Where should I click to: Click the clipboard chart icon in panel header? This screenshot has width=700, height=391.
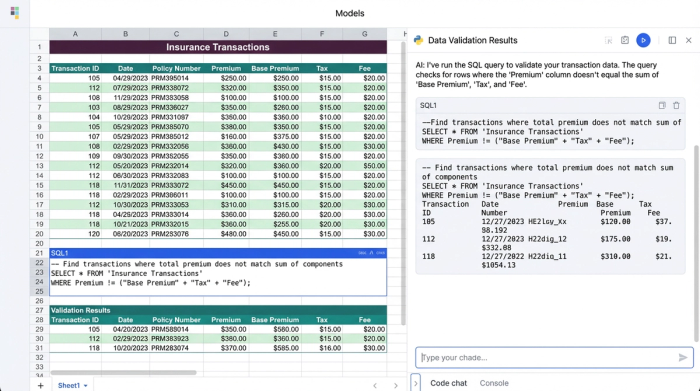[625, 40]
